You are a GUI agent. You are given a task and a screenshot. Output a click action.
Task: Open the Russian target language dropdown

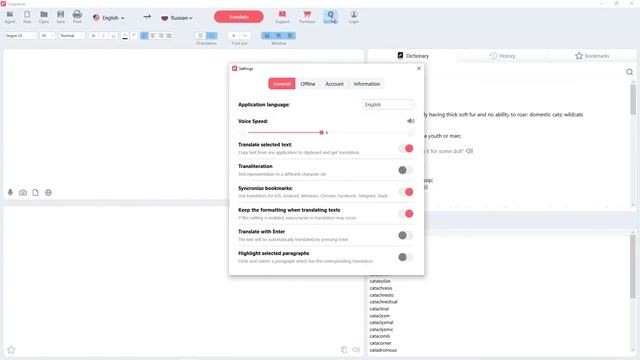point(177,18)
